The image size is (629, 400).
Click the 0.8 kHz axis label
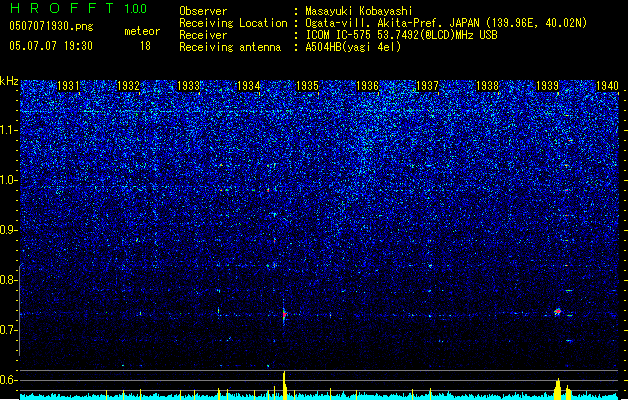(x=8, y=280)
